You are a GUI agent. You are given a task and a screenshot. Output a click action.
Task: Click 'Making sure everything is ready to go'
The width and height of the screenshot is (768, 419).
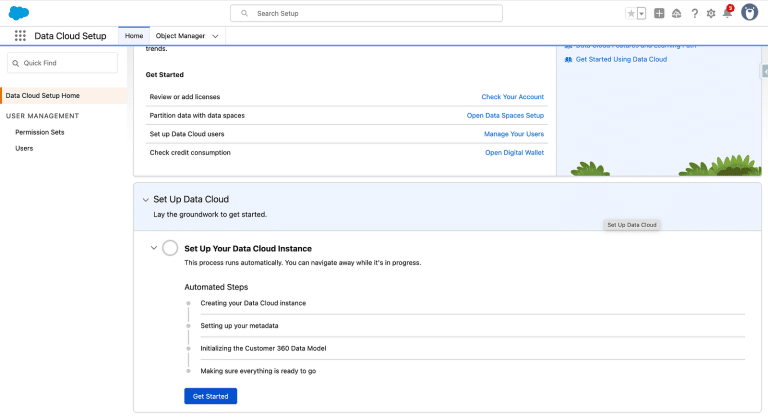click(258, 371)
